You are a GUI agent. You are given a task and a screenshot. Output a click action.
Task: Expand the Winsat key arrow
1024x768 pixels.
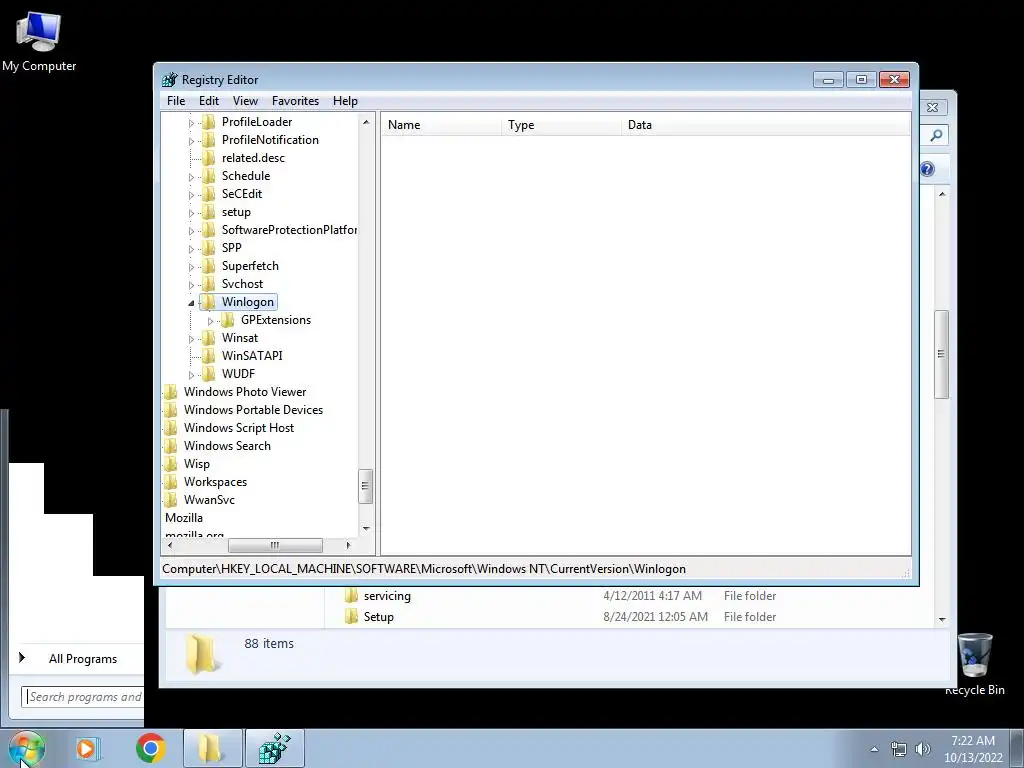click(191, 339)
